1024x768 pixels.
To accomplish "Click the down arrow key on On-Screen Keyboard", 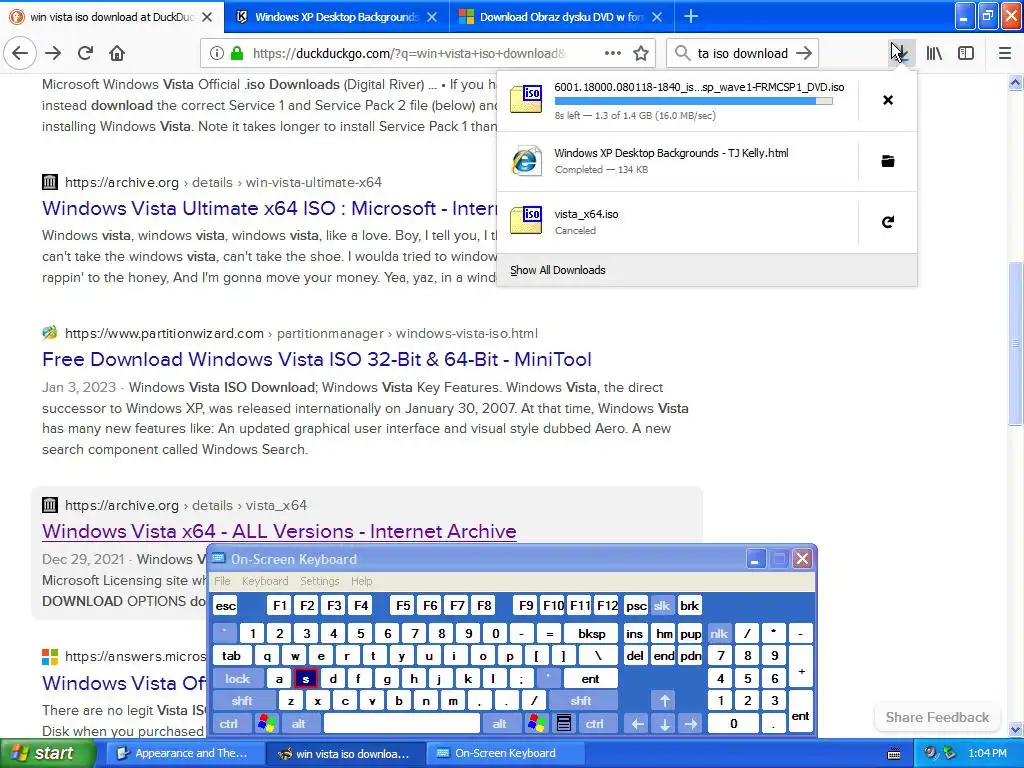I will [x=664, y=724].
